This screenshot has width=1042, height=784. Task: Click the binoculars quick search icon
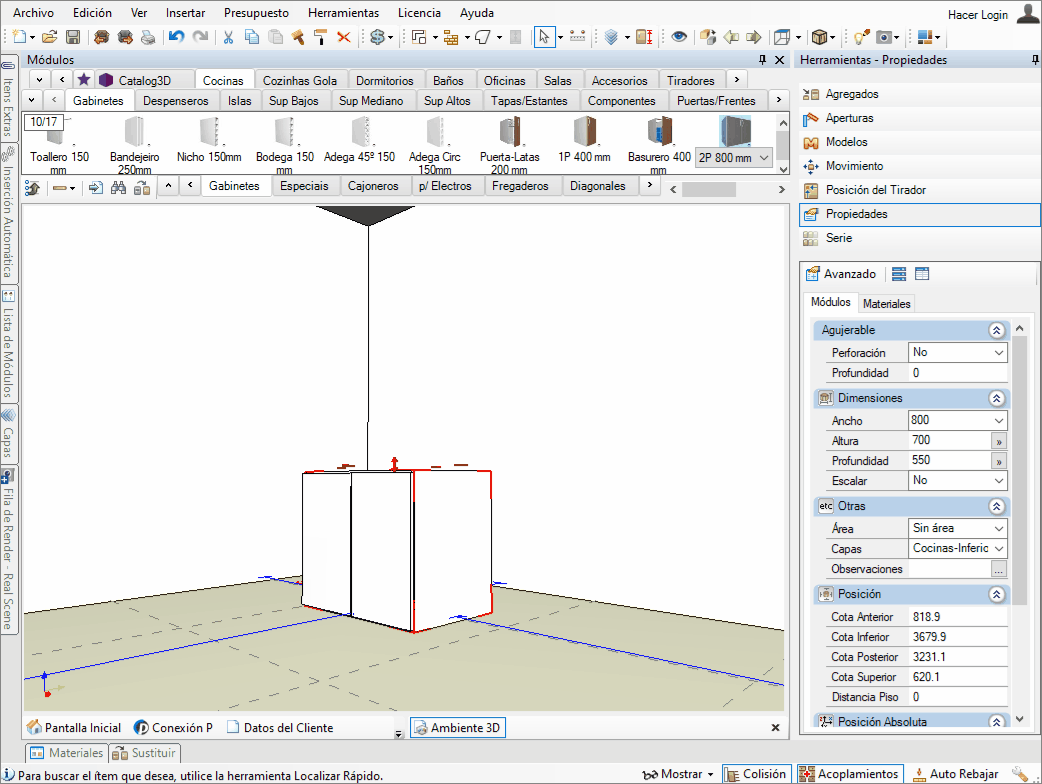pyautogui.click(x=118, y=188)
